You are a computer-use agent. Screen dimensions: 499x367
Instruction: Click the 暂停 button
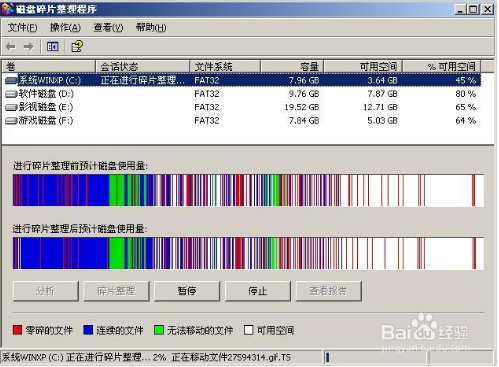click(x=187, y=291)
